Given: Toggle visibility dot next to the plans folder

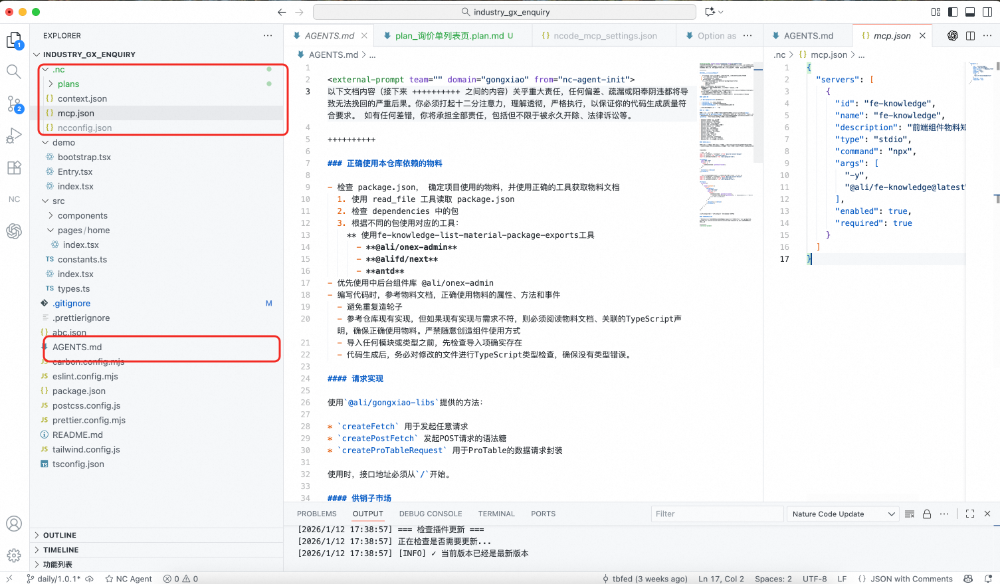Looking at the screenshot, I should [267, 84].
